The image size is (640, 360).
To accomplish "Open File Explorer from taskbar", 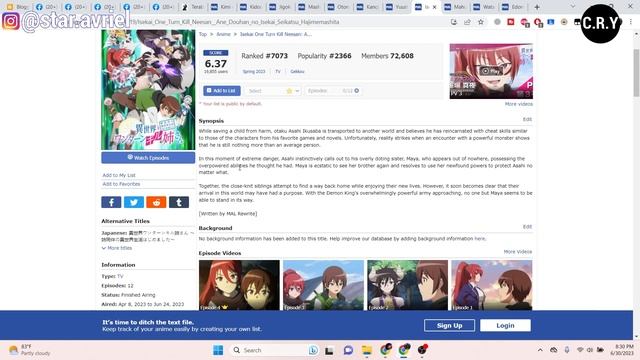I will coord(367,350).
